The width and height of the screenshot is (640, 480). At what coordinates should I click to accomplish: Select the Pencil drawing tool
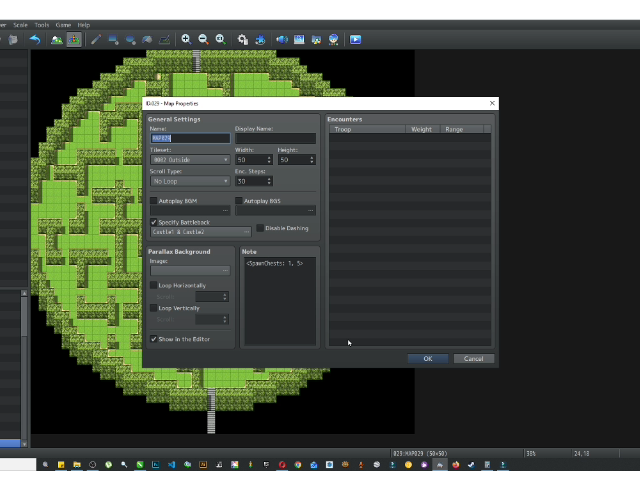pos(96,40)
